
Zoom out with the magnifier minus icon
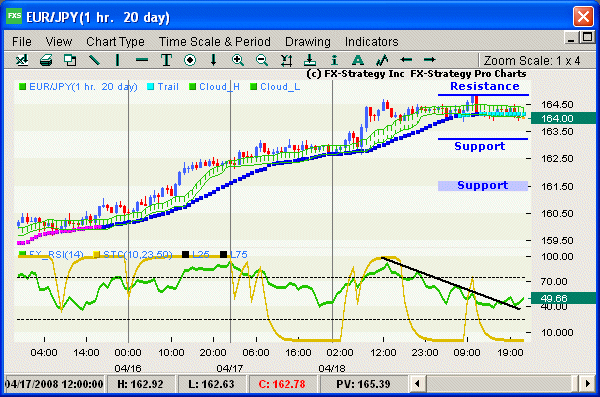(262, 60)
